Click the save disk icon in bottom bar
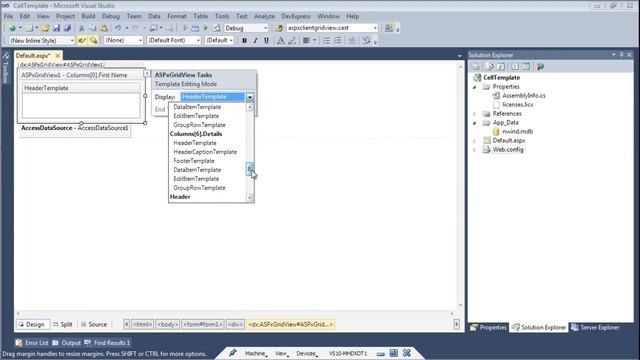The width and height of the screenshot is (640, 360). 393,353
